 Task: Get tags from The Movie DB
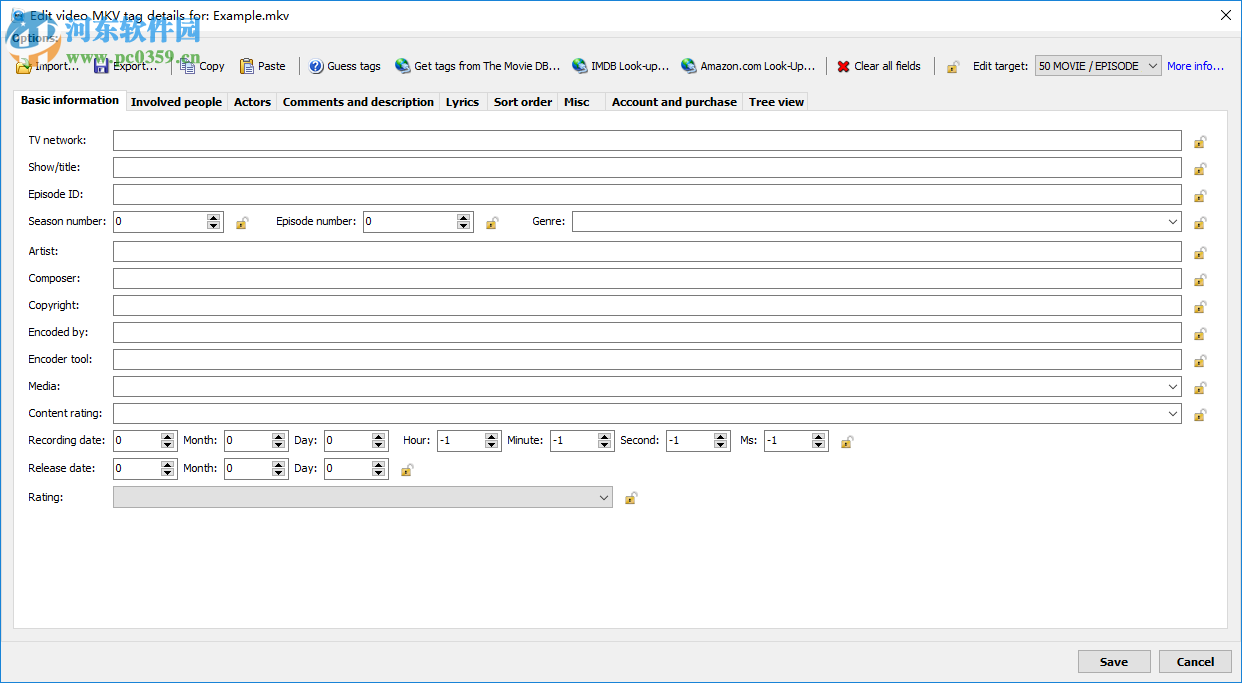(x=477, y=65)
